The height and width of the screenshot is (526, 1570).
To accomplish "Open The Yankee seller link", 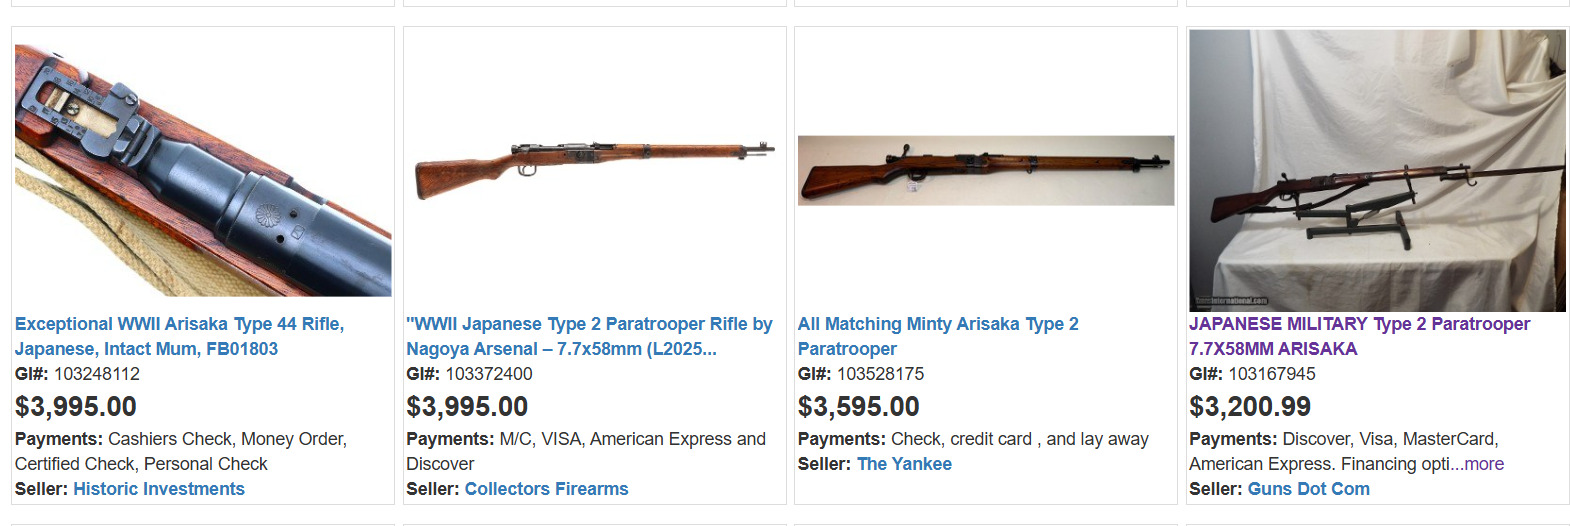I will [904, 464].
